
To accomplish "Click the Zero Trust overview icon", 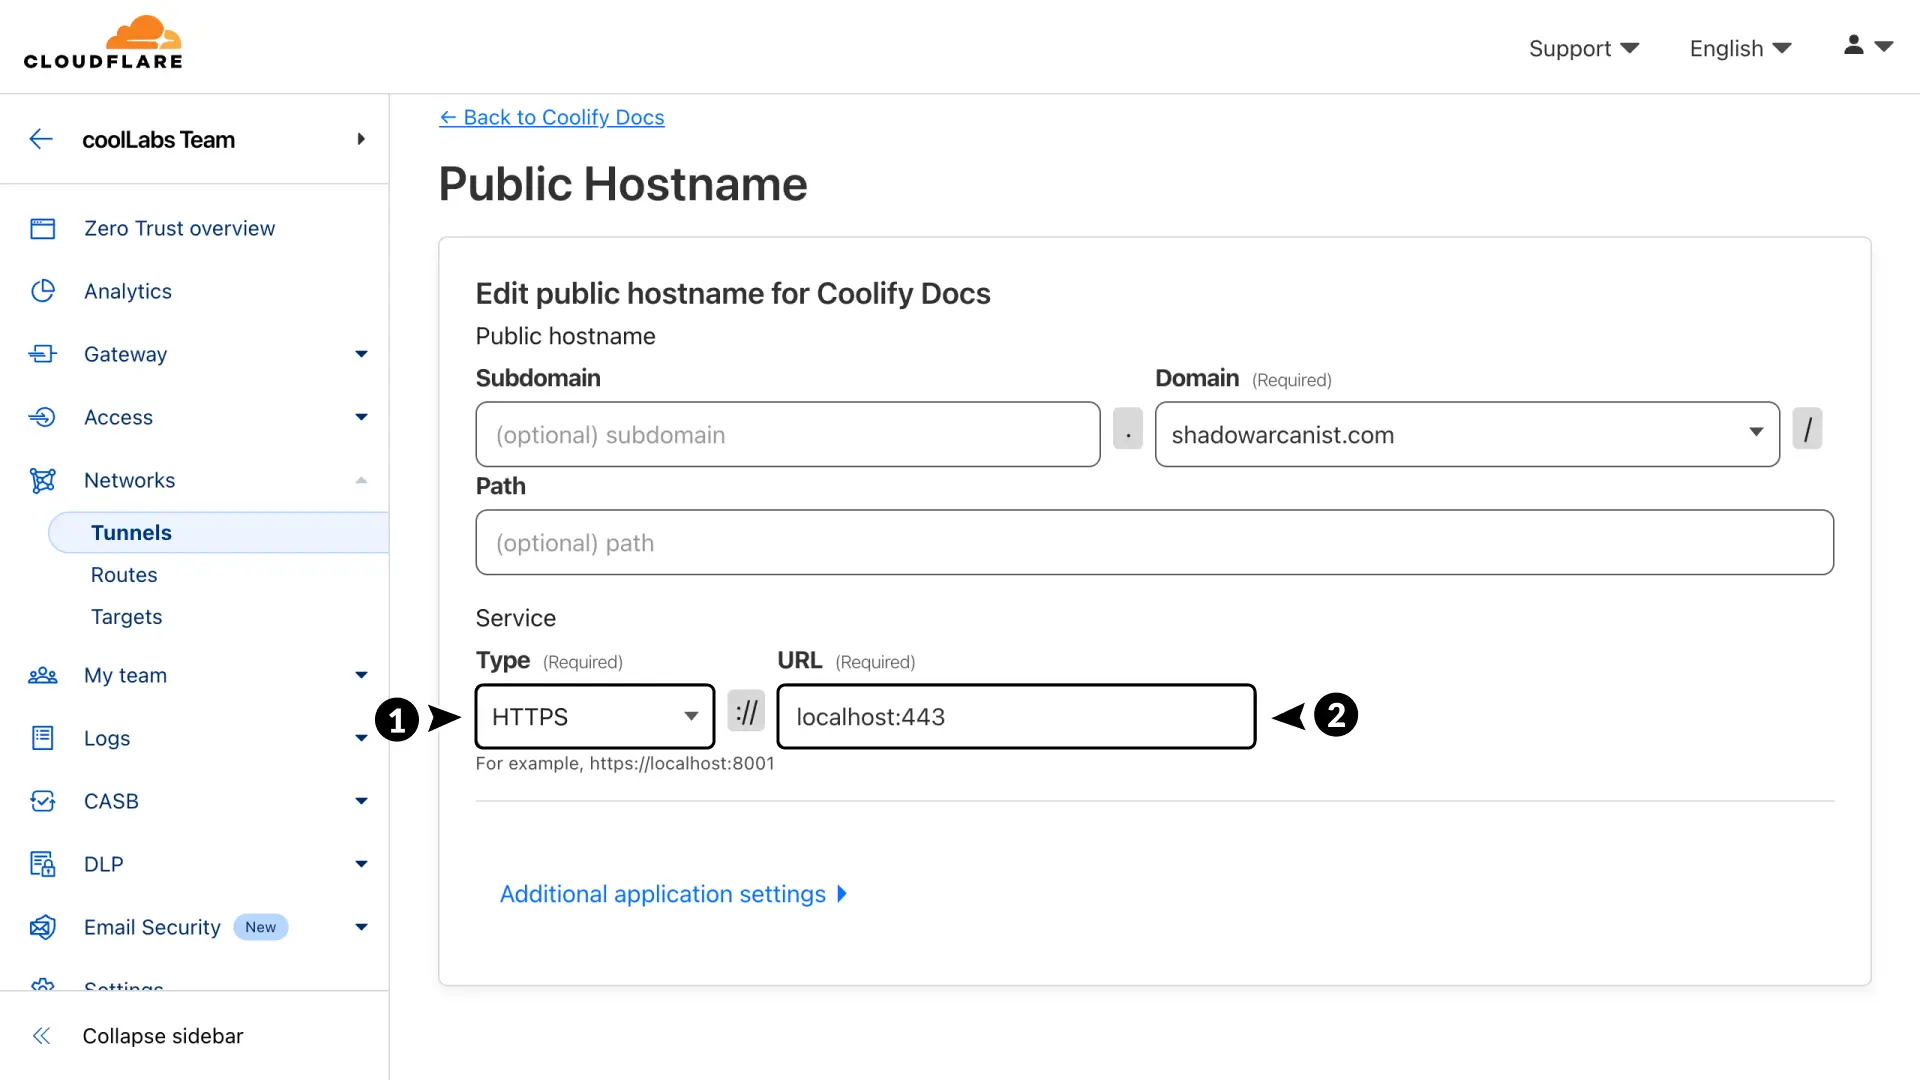I will pyautogui.click(x=42, y=229).
